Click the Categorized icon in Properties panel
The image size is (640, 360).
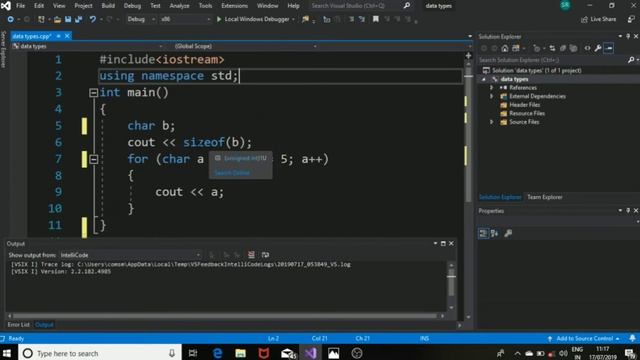coord(483,233)
